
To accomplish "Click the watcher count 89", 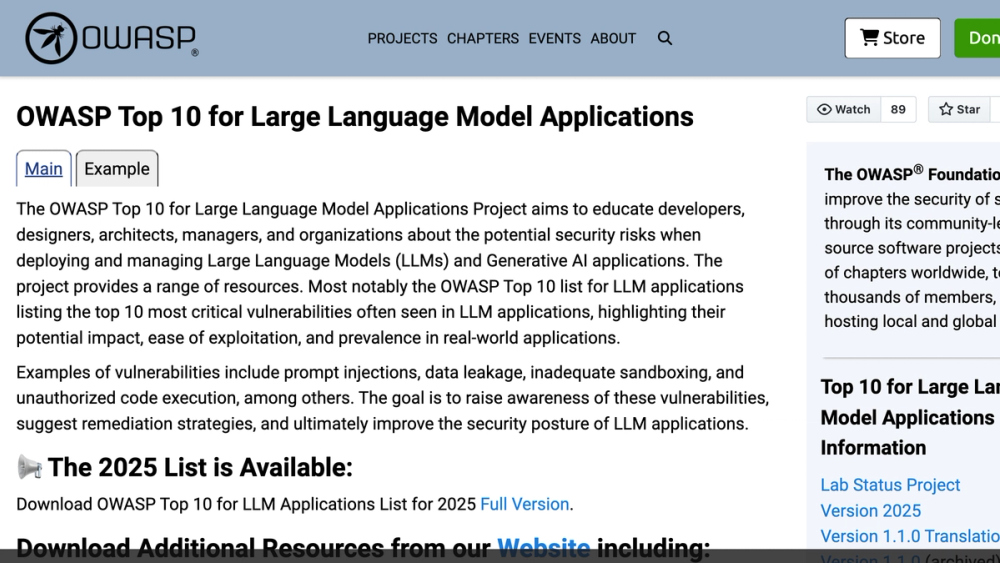I will click(x=898, y=109).
